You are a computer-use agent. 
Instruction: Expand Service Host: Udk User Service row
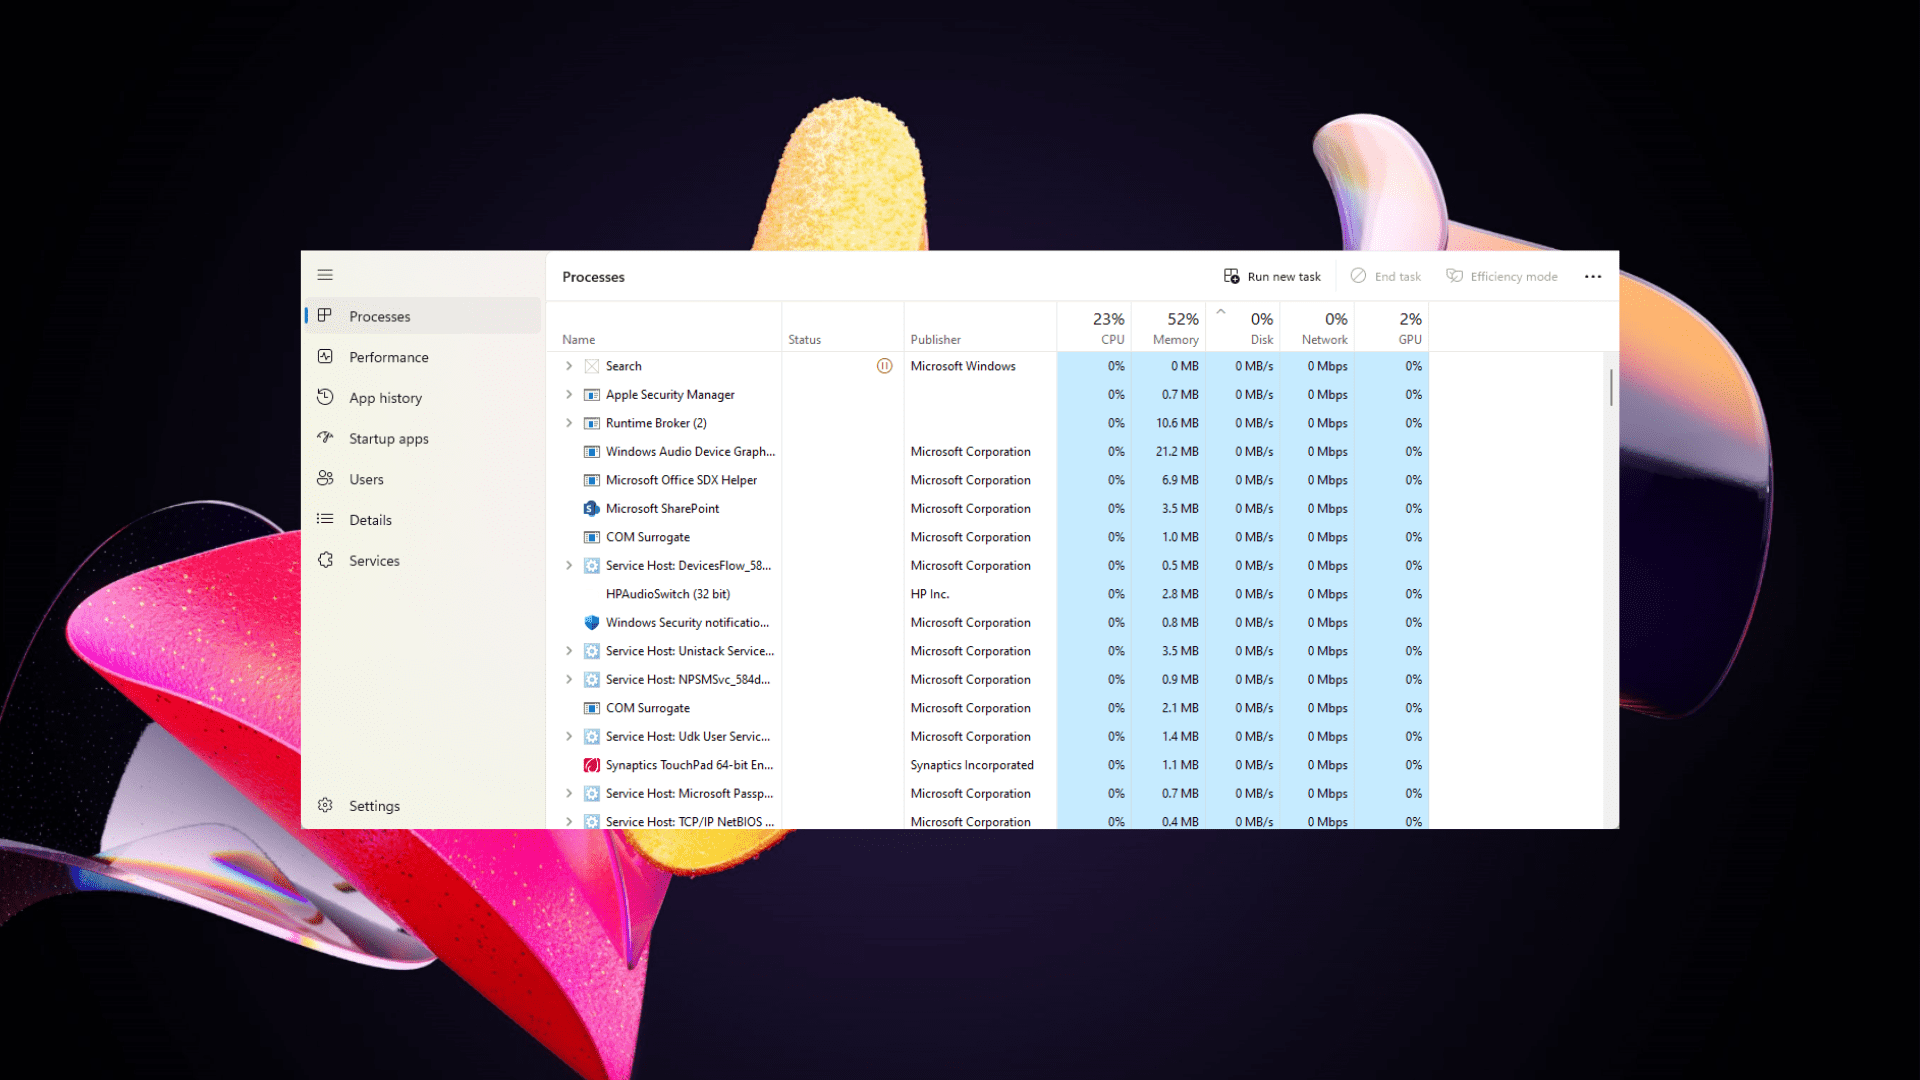[x=569, y=737]
